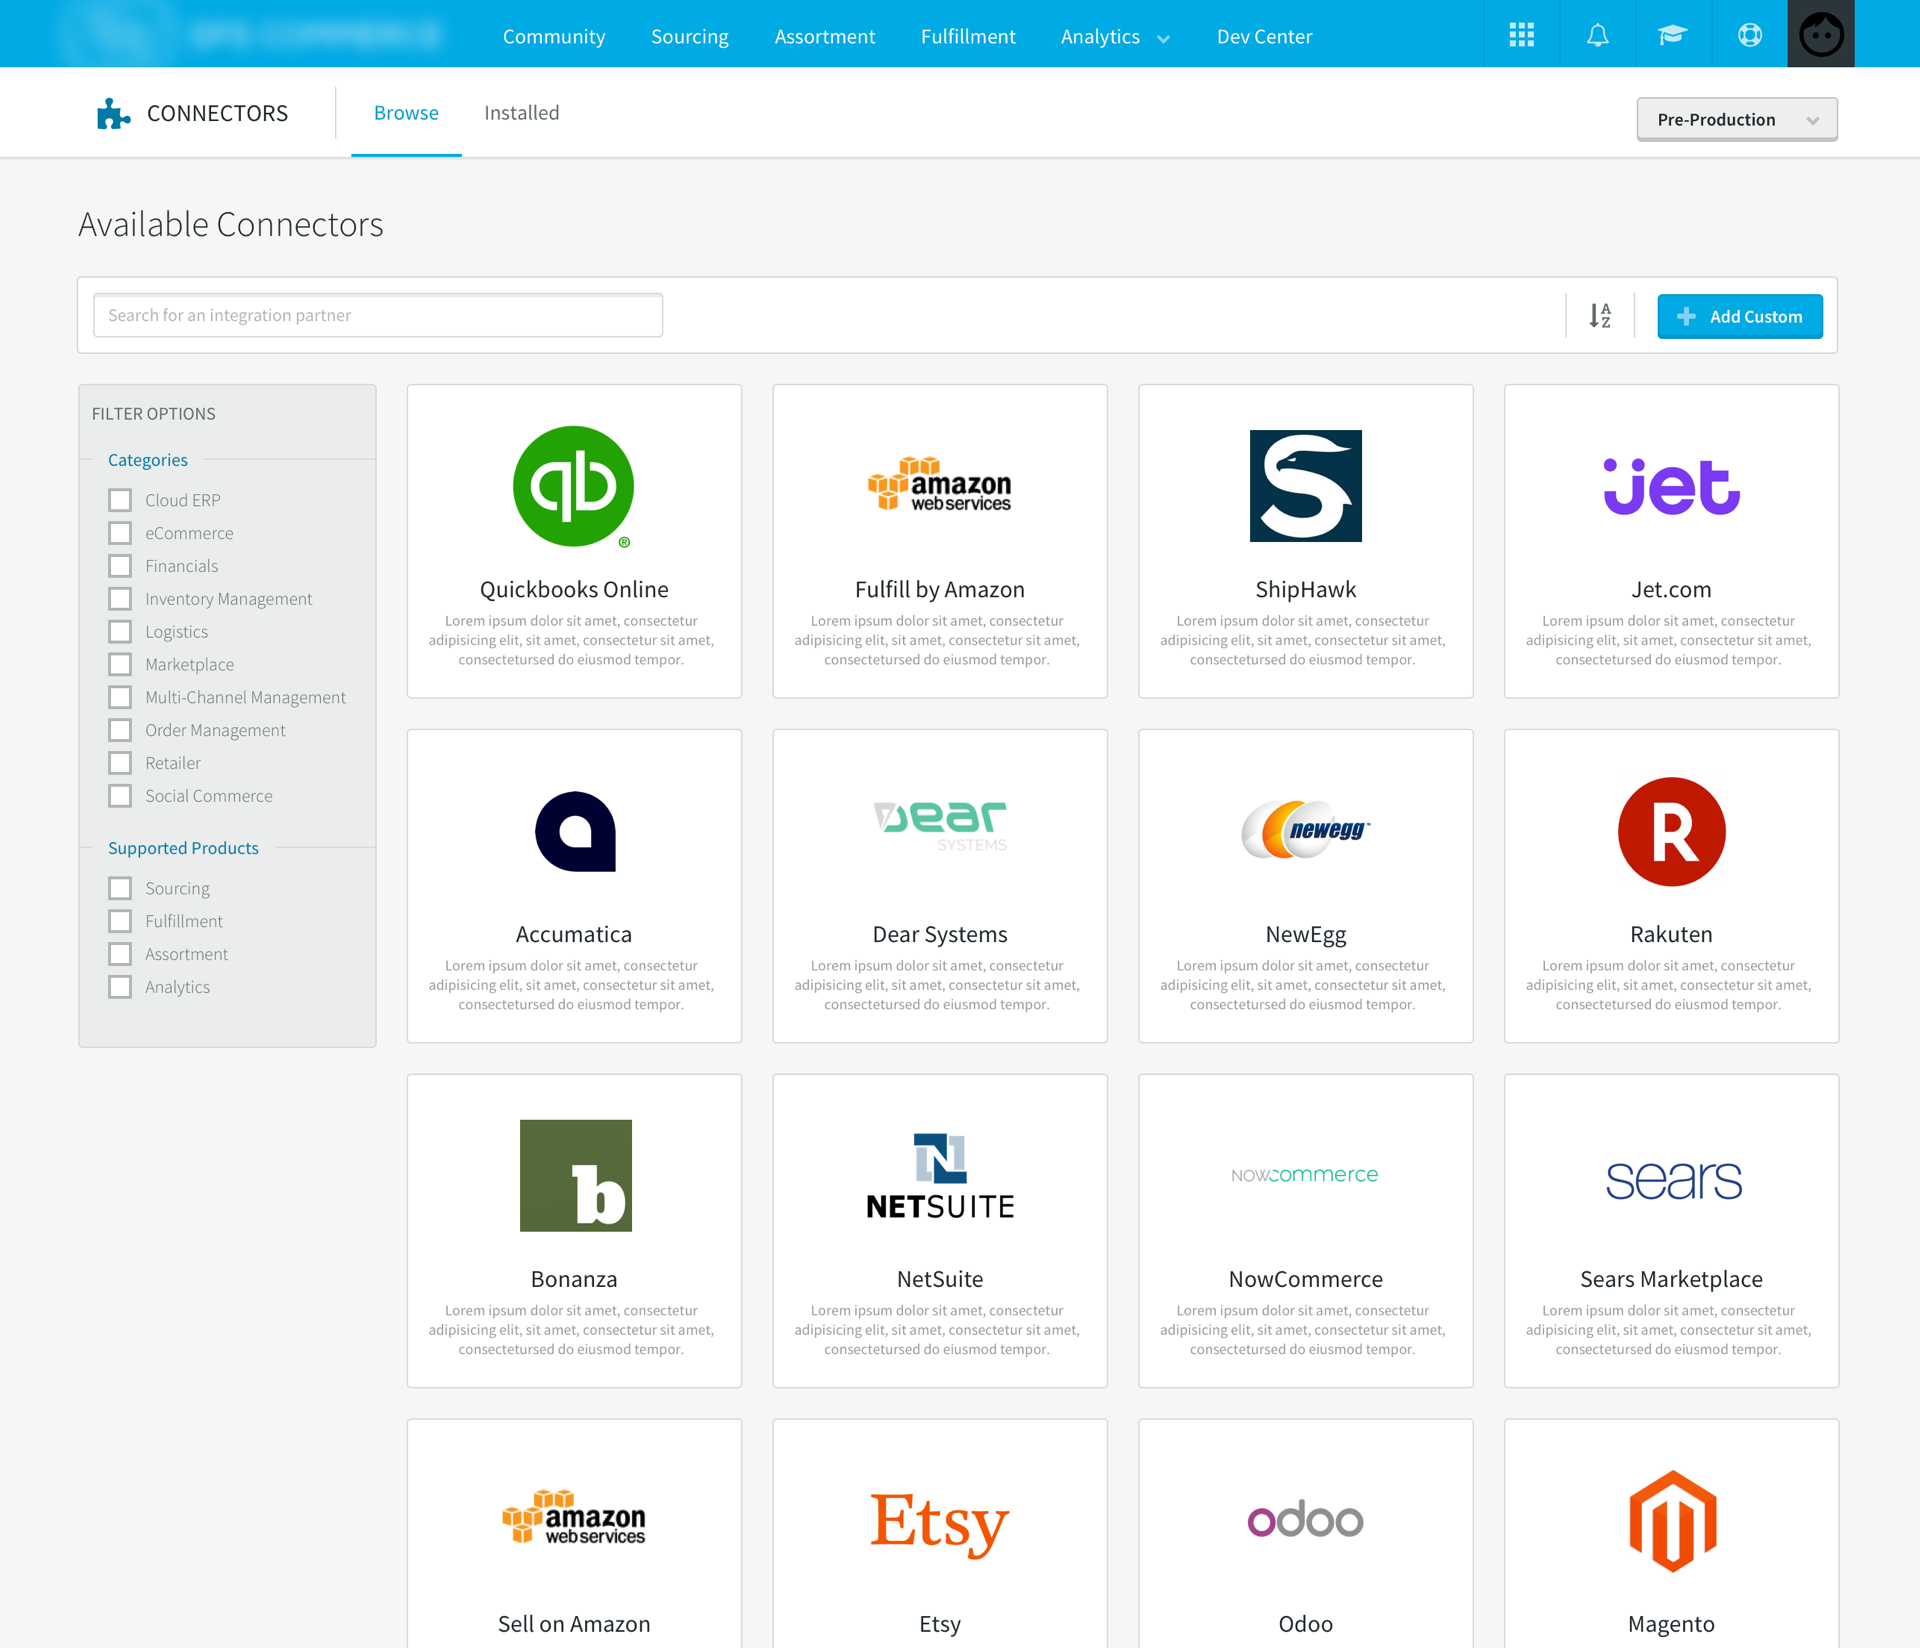Check the Marketplace filter box

pyautogui.click(x=120, y=664)
